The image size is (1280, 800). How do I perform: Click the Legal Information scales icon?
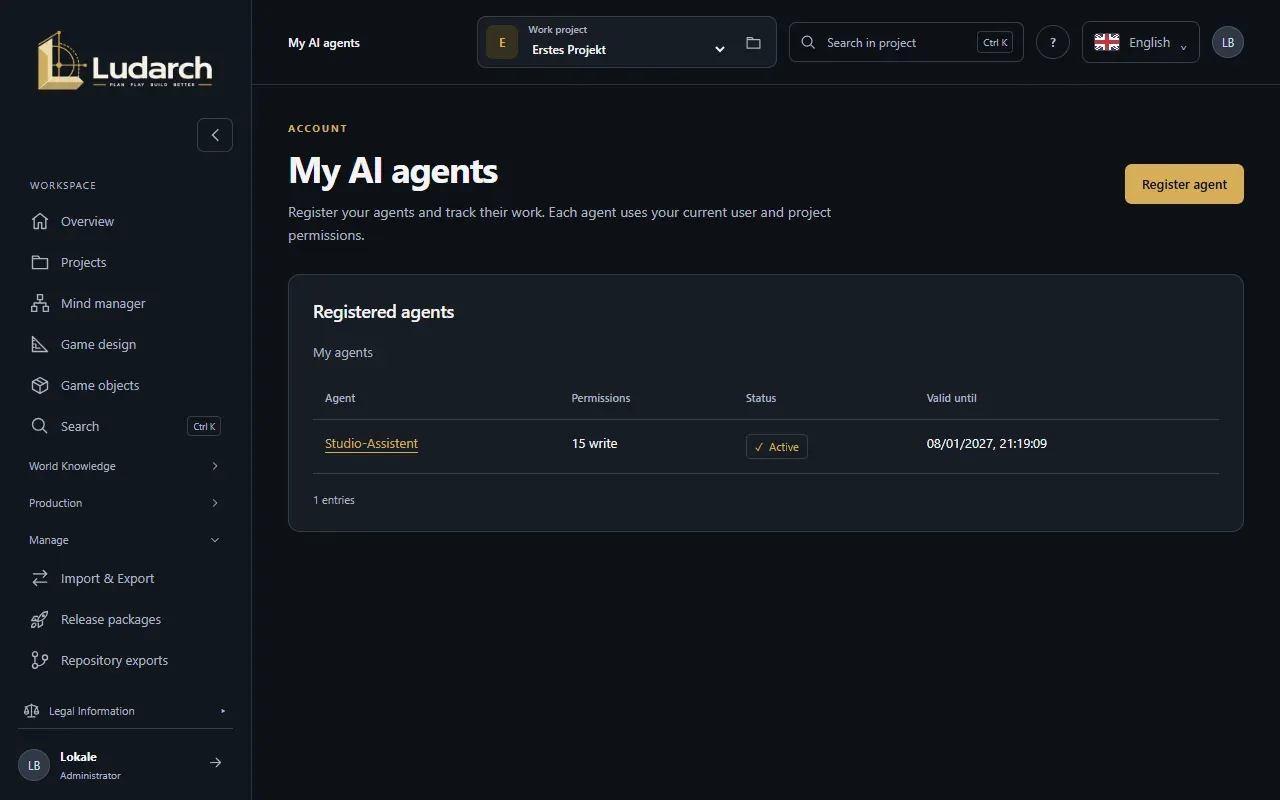[x=31, y=711]
